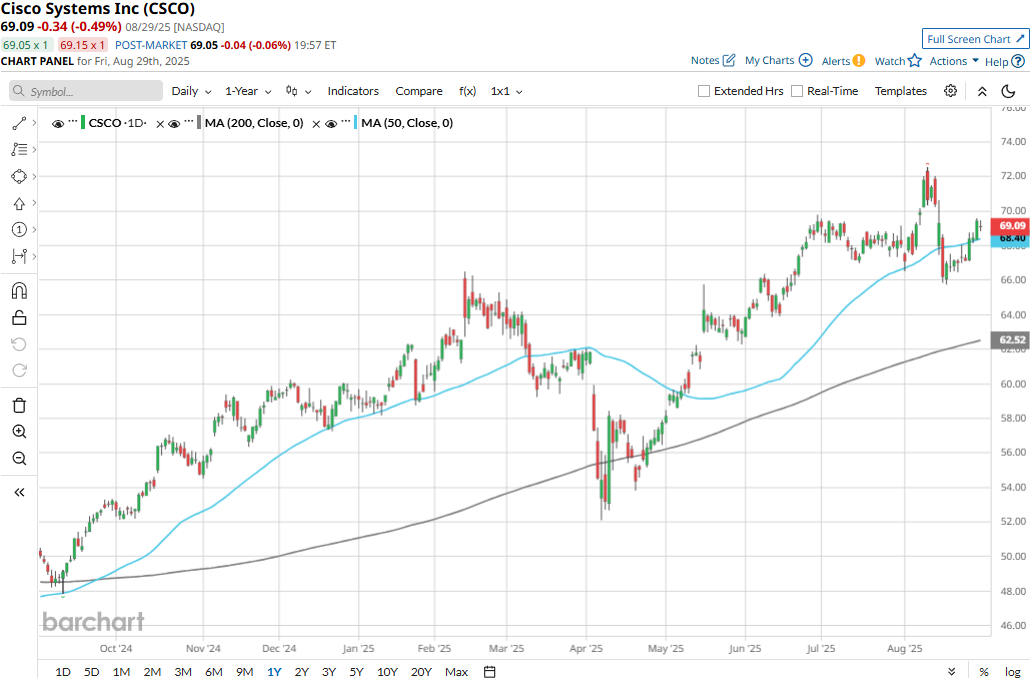
Task: Select the numbered label annotation tool
Action: point(19,229)
